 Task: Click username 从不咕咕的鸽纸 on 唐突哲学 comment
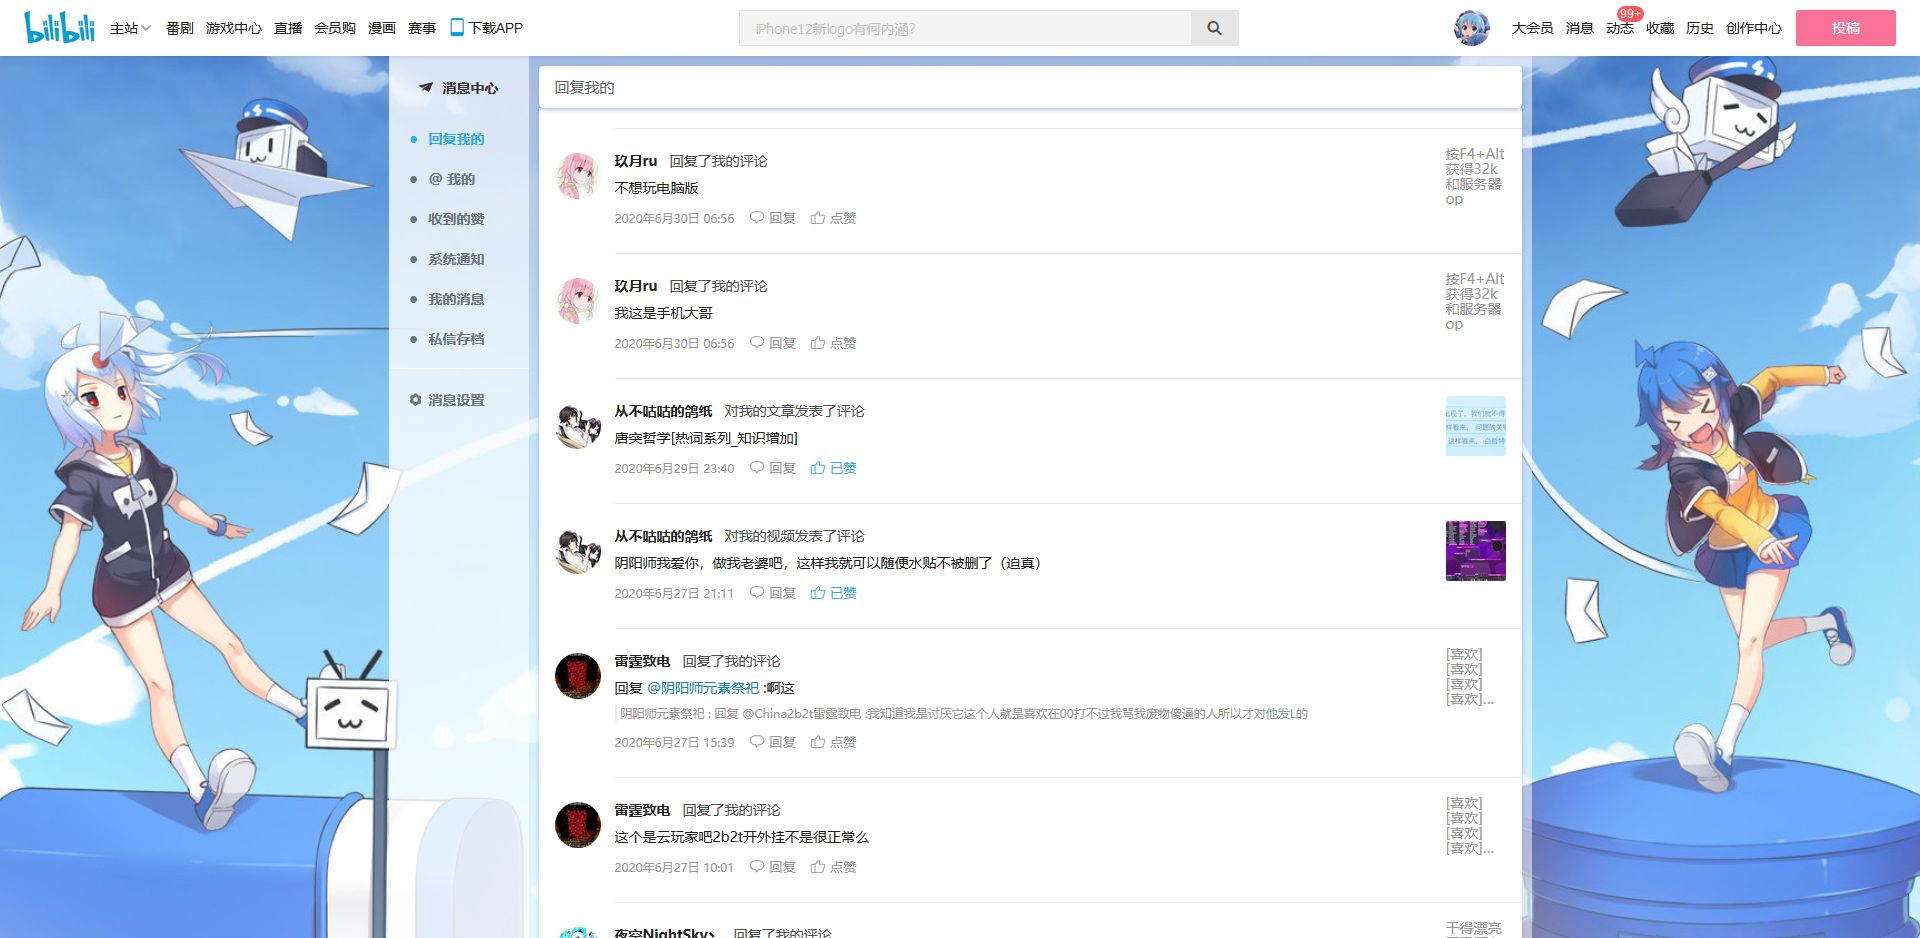(x=663, y=411)
